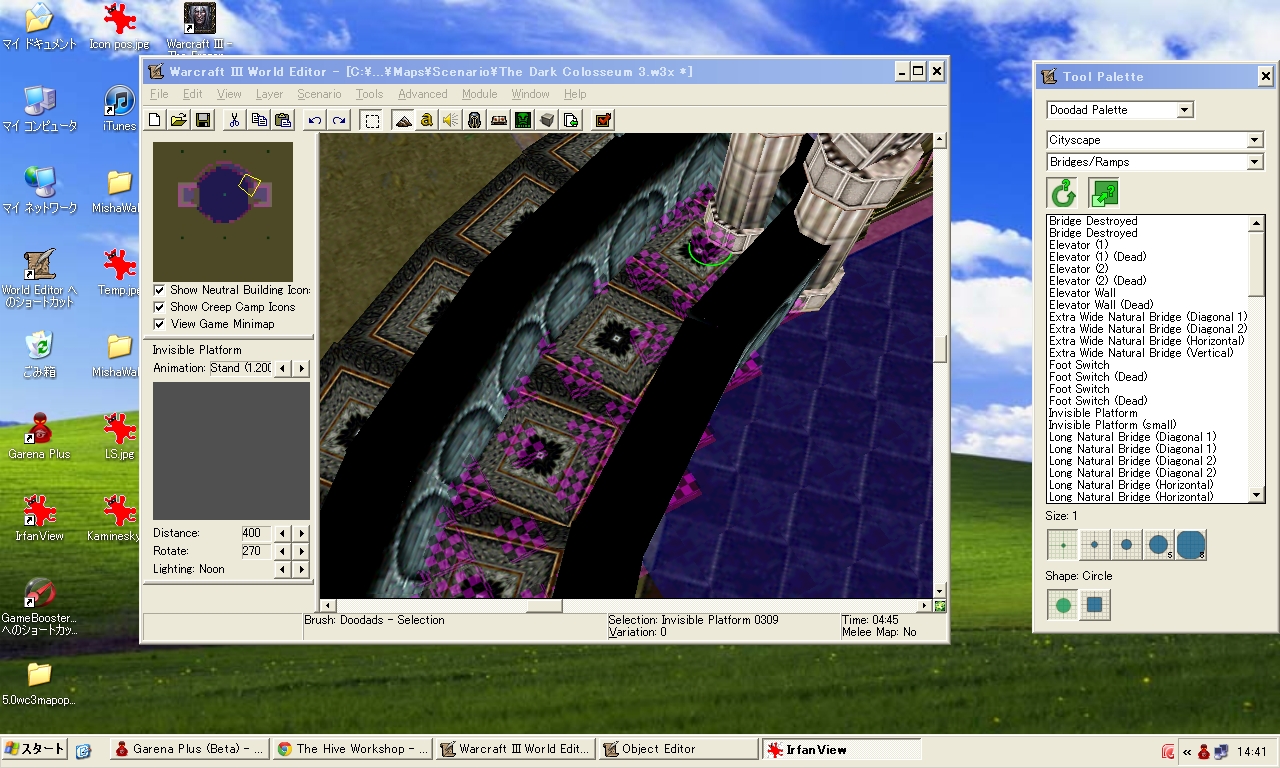This screenshot has height=768, width=1280.
Task: Switch to Garena Plus (Beta) taskbar button
Action: click(x=188, y=749)
